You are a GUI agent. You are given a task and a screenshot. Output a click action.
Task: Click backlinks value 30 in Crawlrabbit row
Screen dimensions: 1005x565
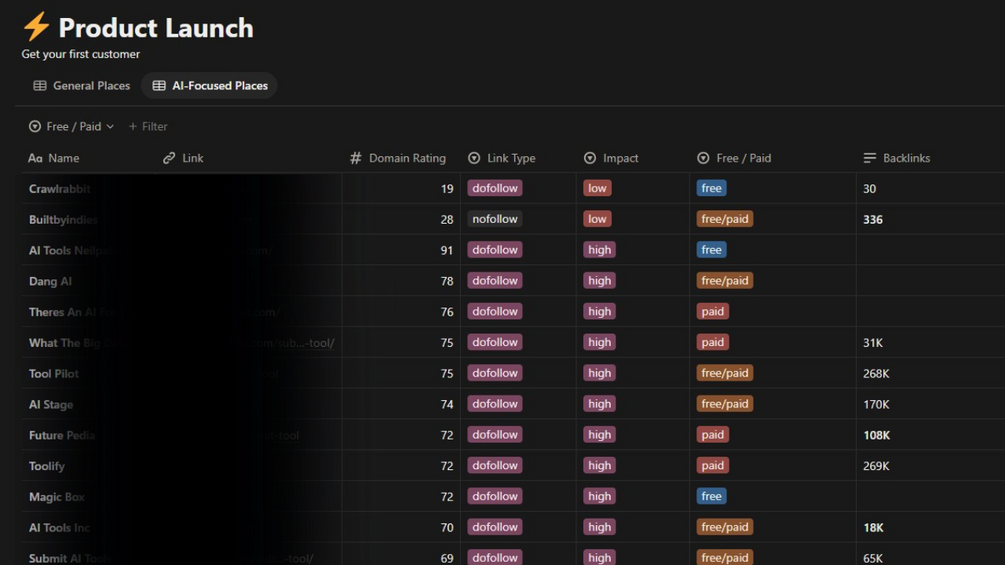(x=870, y=189)
